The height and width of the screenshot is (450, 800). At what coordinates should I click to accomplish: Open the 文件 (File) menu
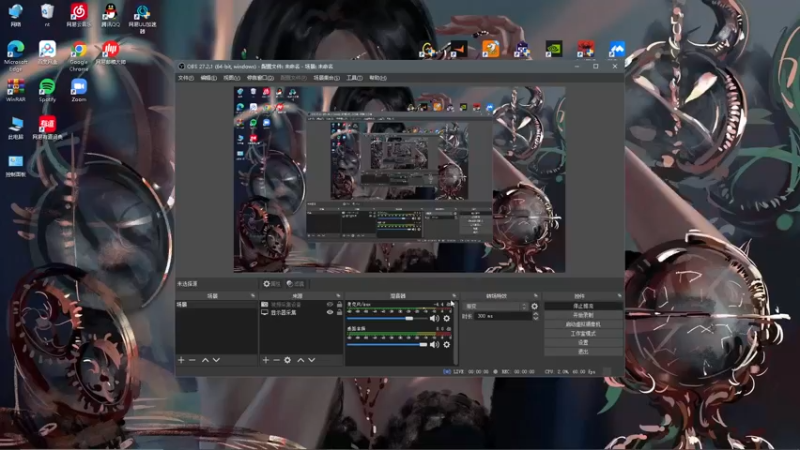(186, 78)
